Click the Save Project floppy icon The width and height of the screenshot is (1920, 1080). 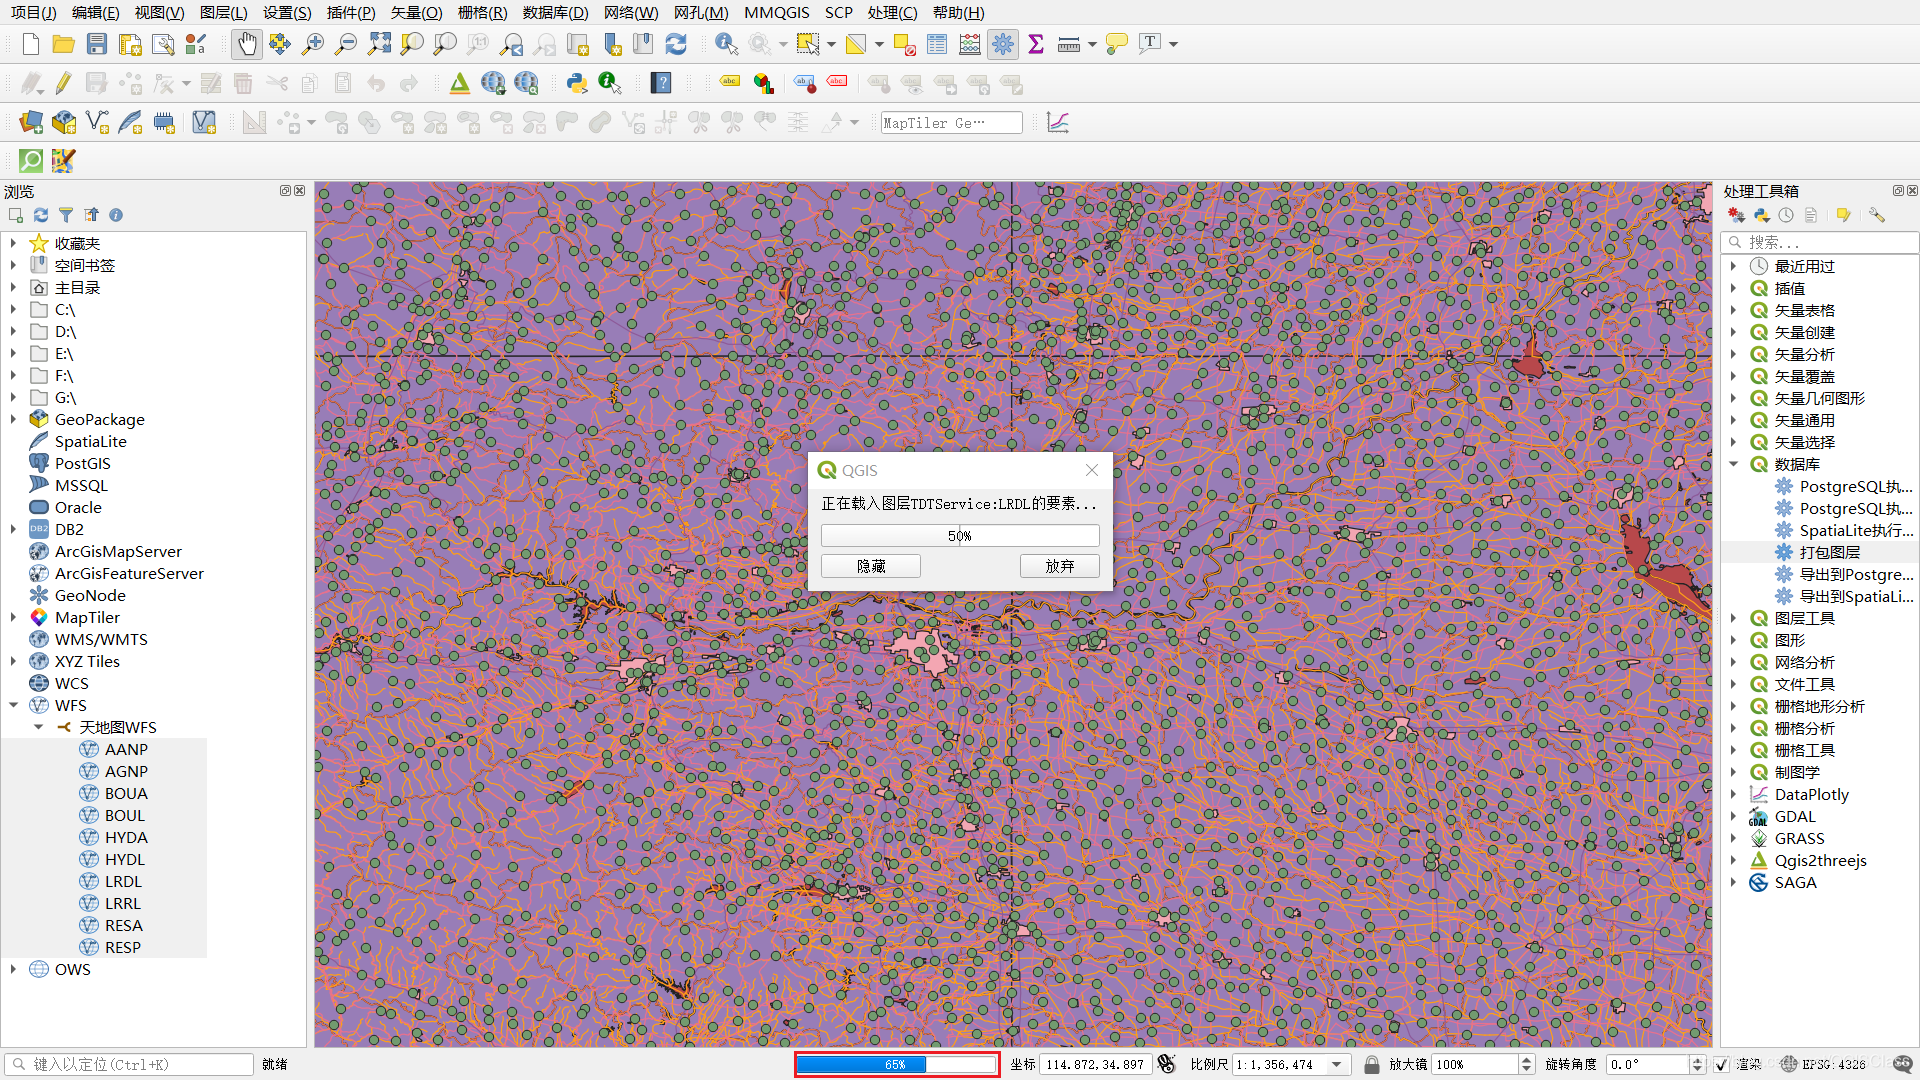click(x=96, y=44)
